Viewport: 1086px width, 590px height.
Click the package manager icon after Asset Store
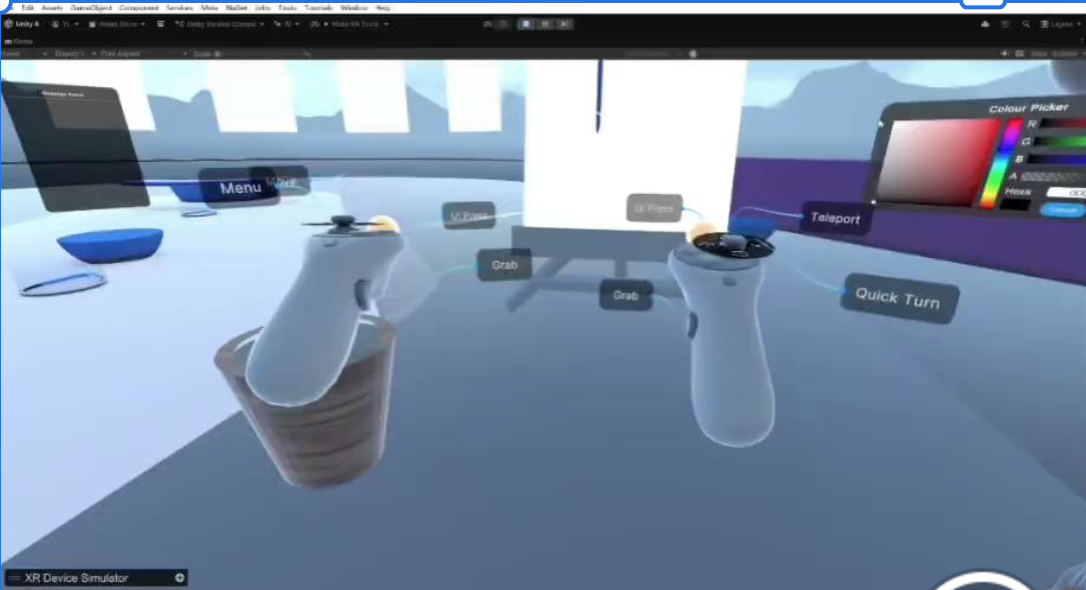click(x=161, y=24)
